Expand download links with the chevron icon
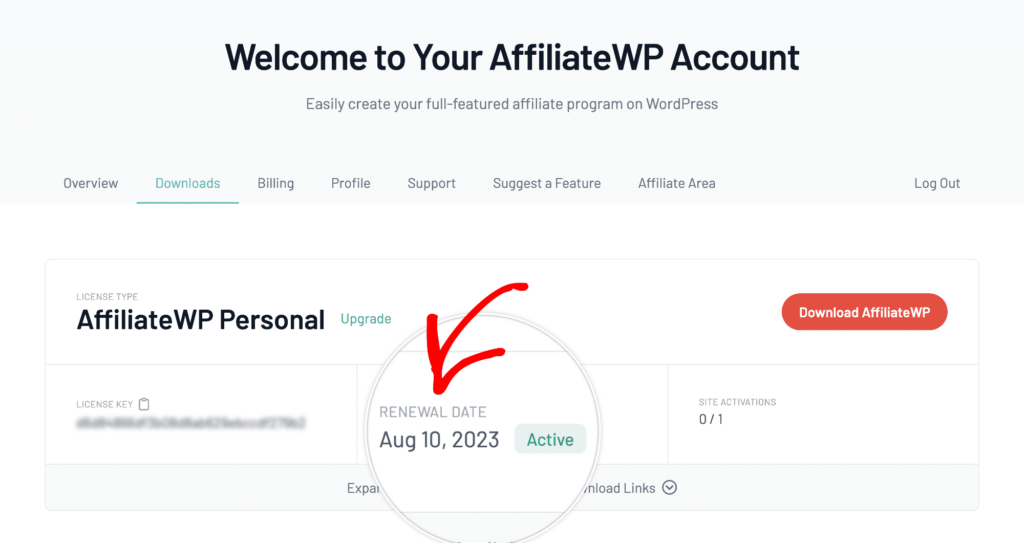1024x543 pixels. pos(669,487)
